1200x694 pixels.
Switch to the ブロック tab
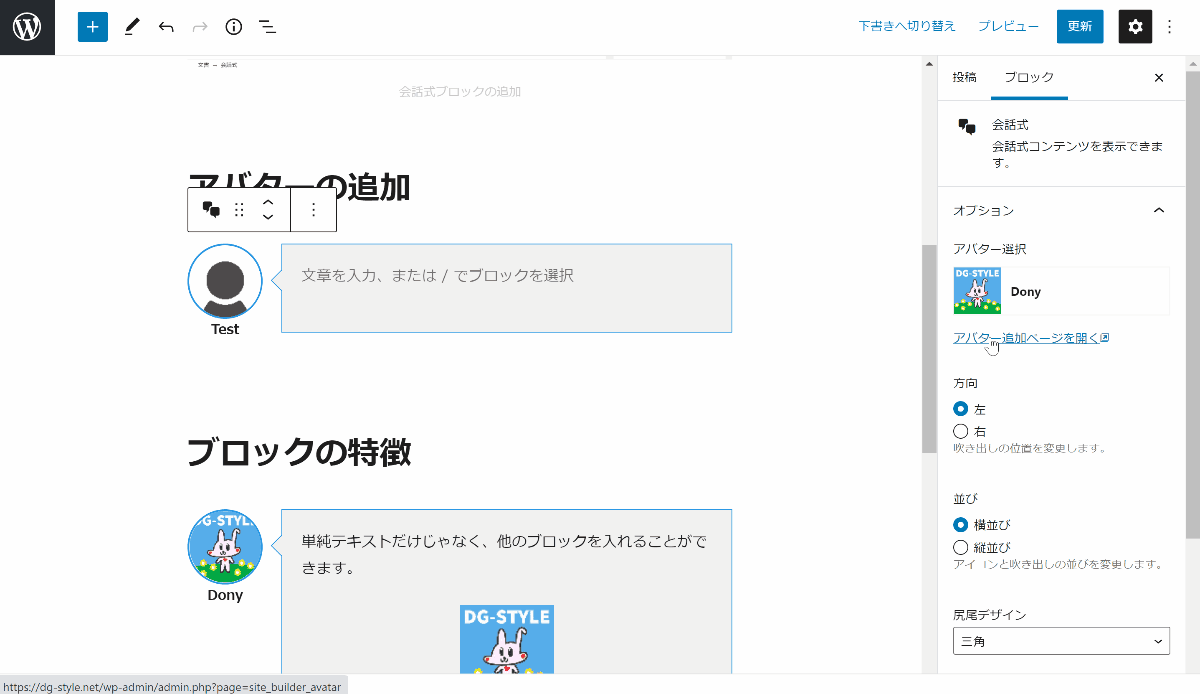click(x=1029, y=77)
